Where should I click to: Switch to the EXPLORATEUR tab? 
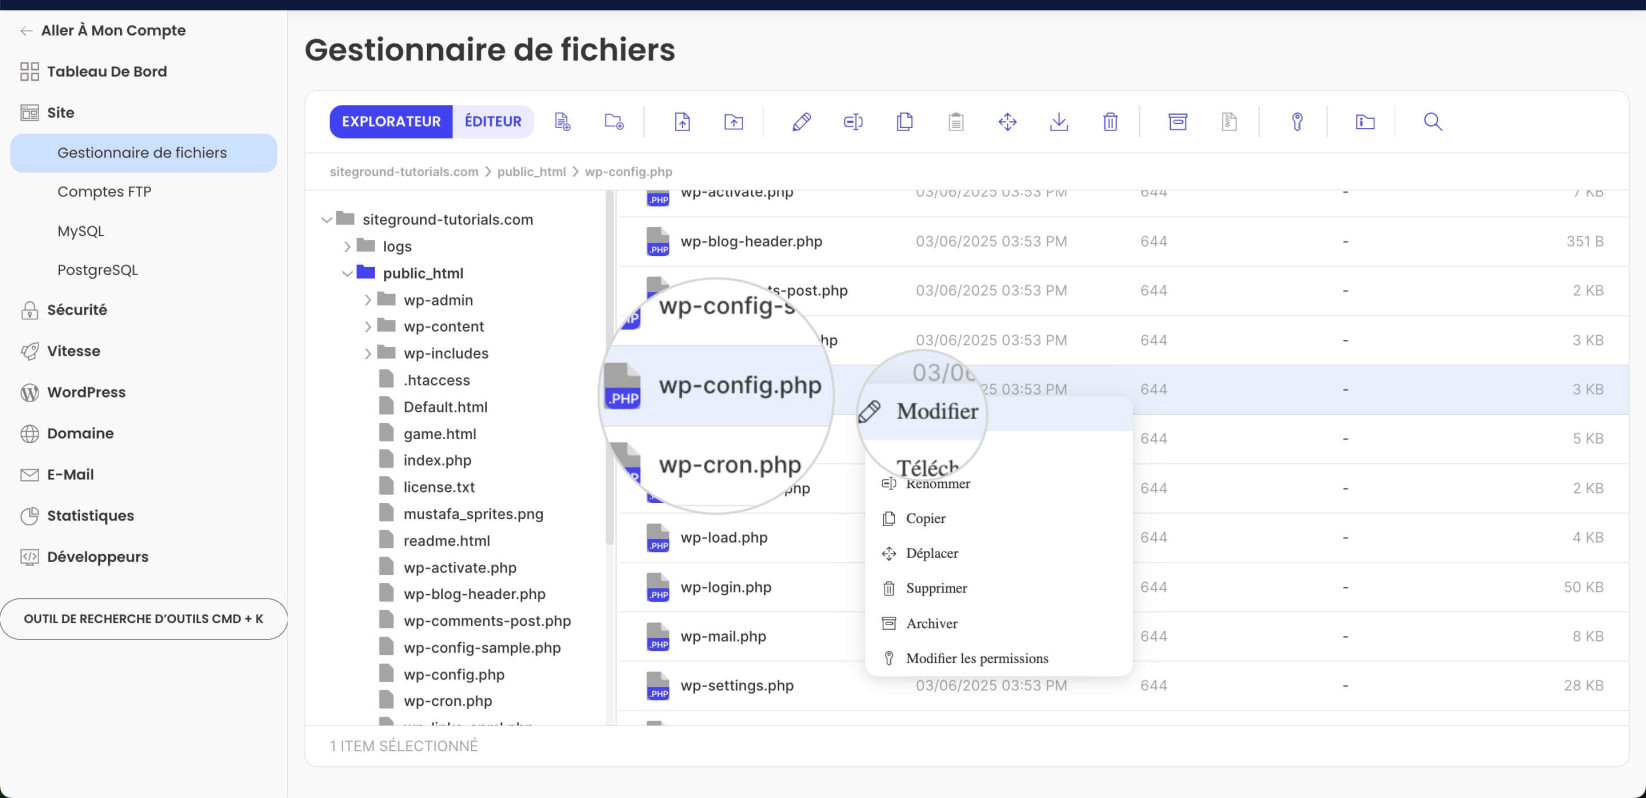pos(391,122)
